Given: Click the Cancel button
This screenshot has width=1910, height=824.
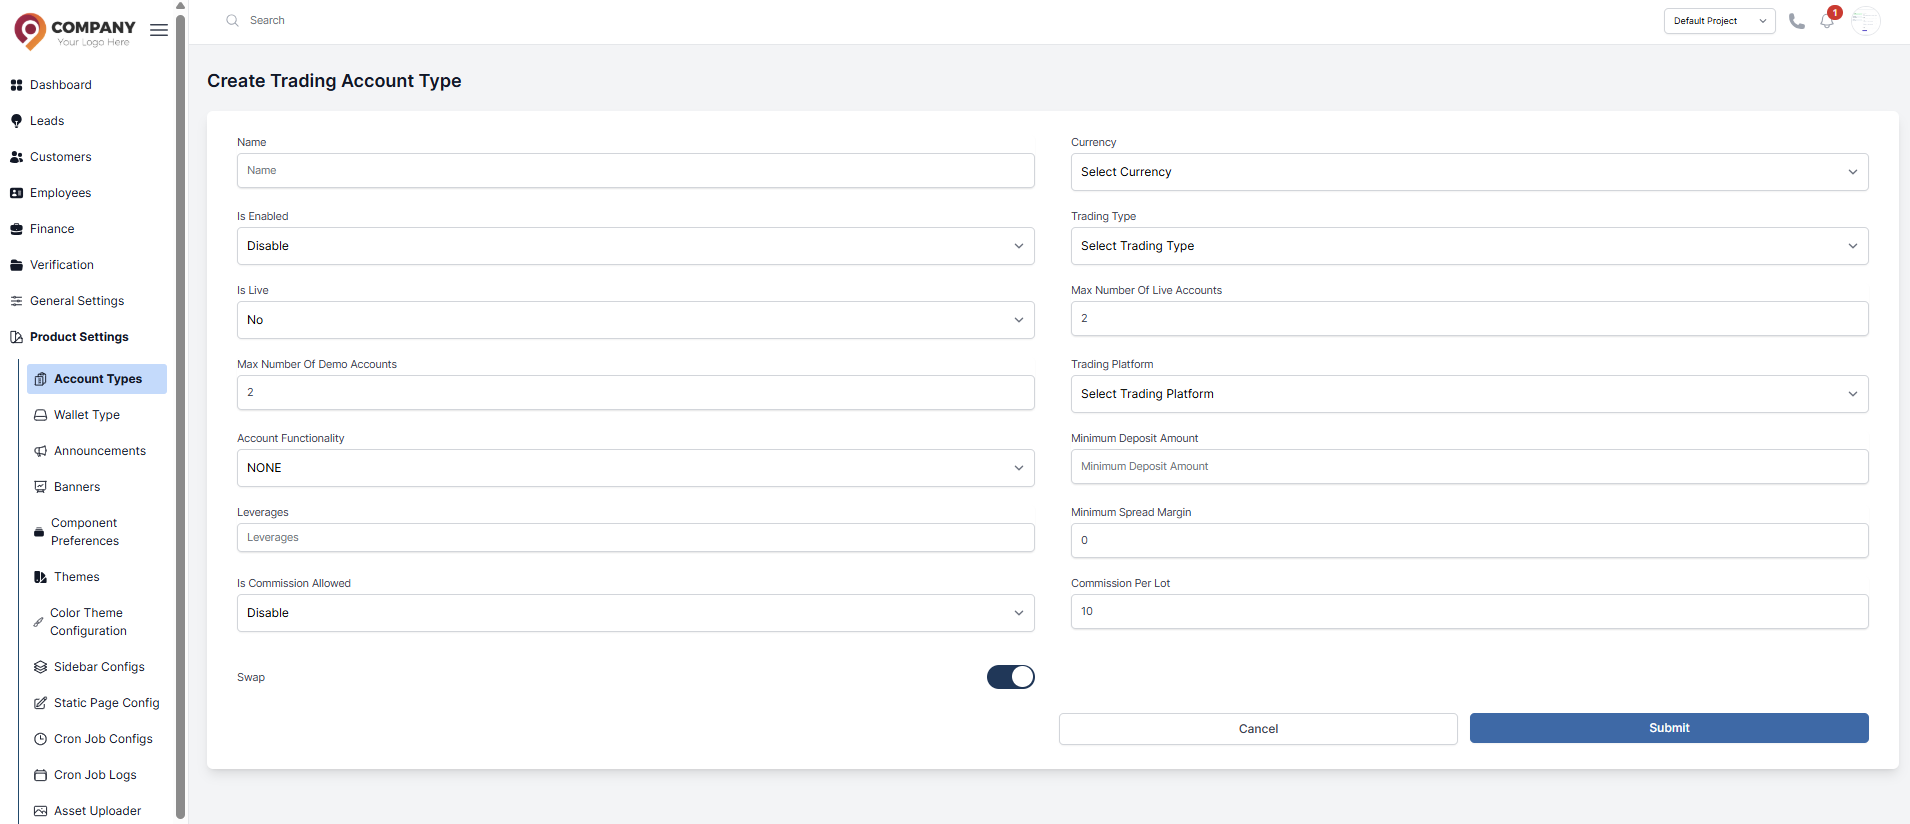Looking at the screenshot, I should [x=1258, y=729].
